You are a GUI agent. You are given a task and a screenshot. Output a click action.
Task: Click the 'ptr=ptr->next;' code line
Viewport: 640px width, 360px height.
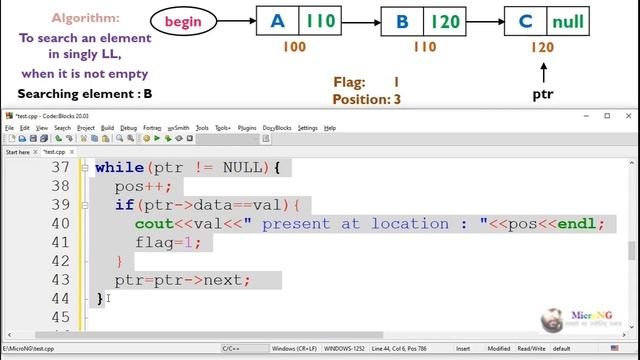(x=182, y=280)
